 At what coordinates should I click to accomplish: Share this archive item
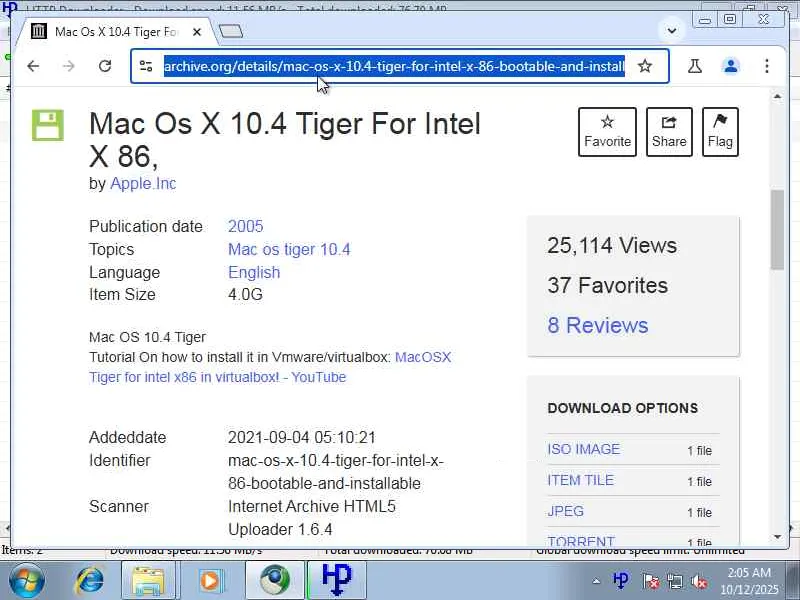tap(669, 132)
